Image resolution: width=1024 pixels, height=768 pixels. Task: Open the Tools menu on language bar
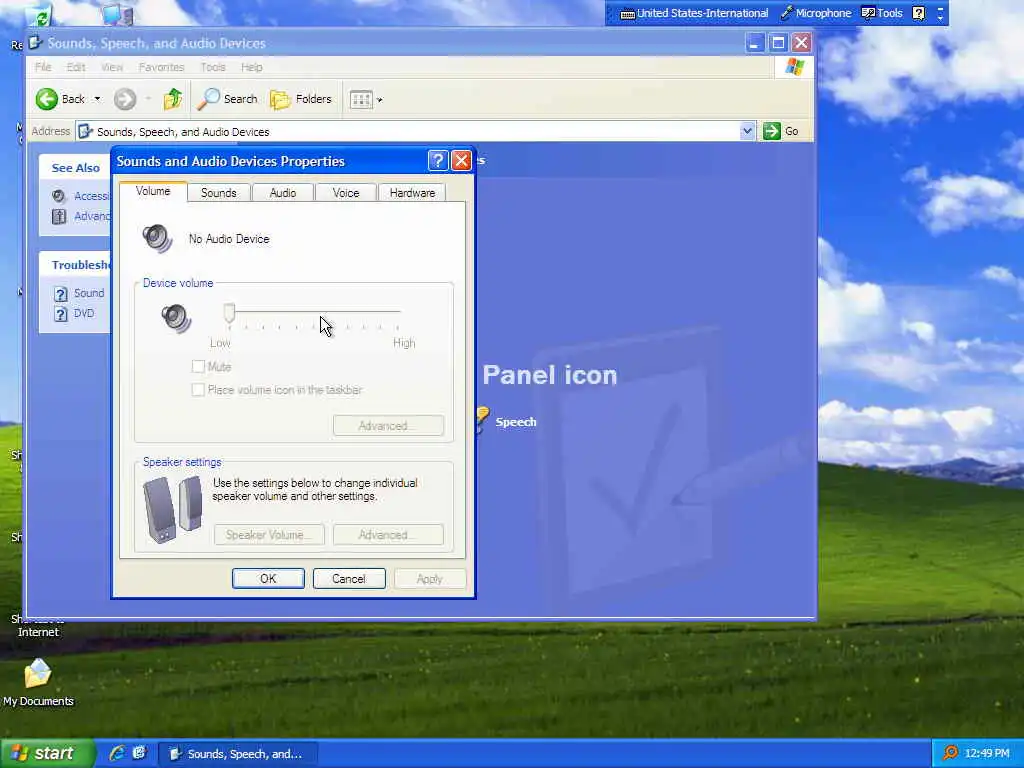882,13
